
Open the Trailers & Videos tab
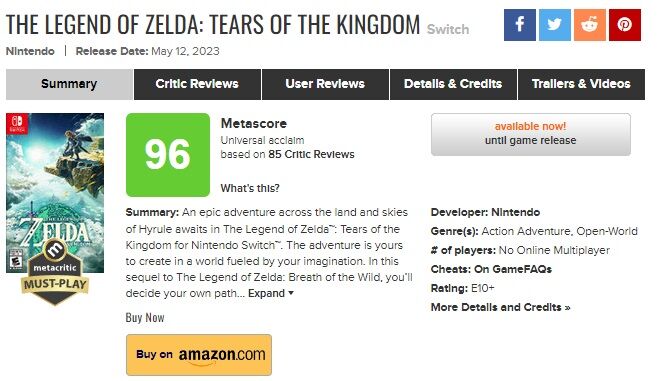[x=581, y=84]
